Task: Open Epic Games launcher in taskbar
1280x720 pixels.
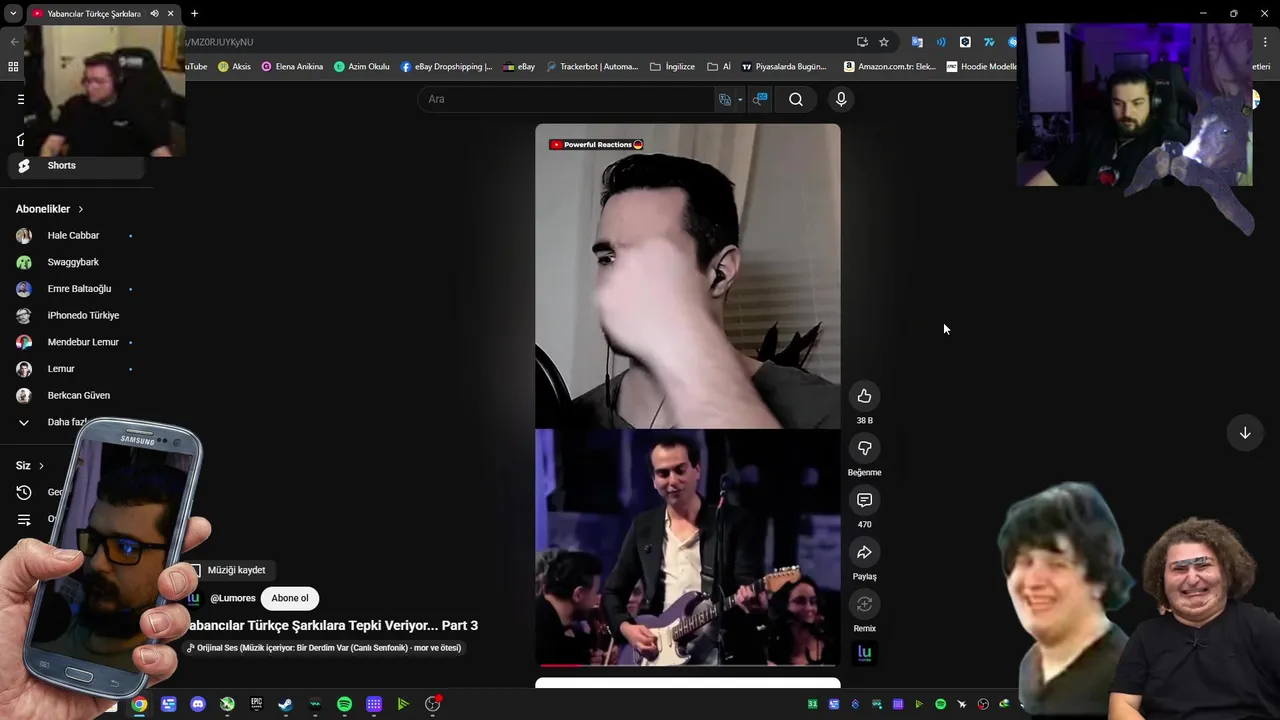Action: pos(256,704)
